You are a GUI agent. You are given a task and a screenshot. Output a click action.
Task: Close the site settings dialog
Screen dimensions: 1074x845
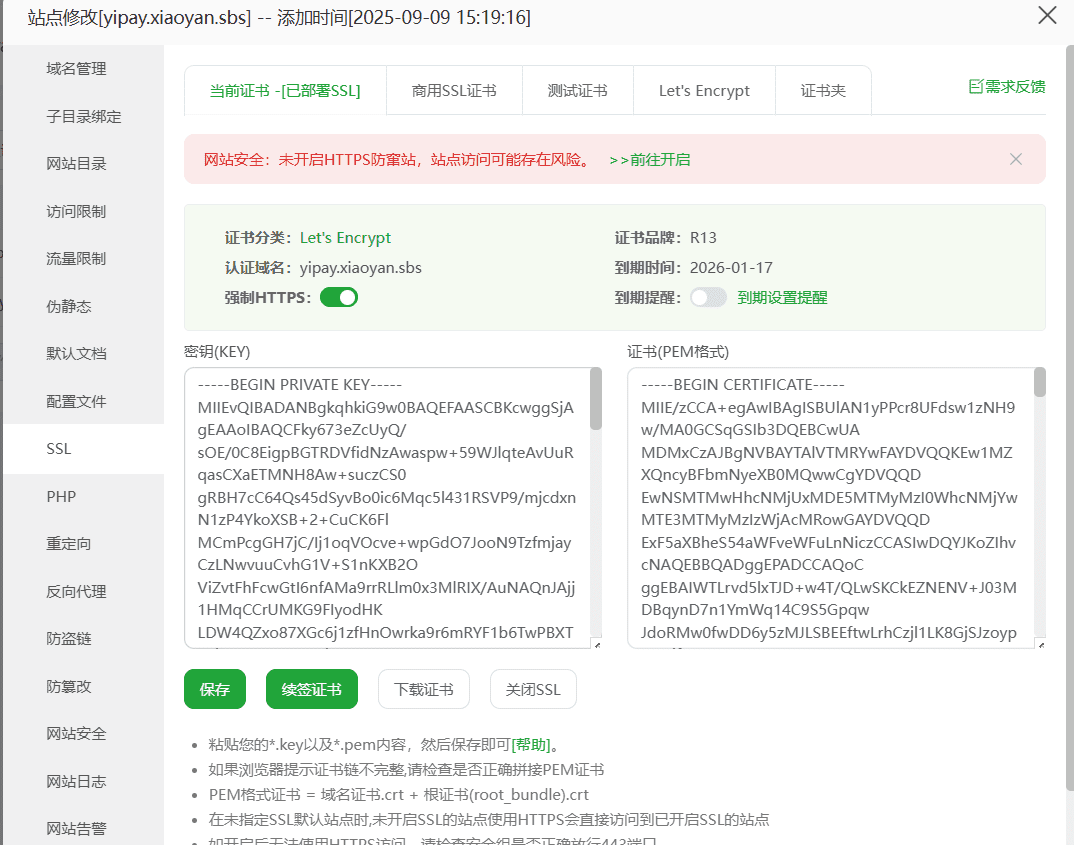pos(1047,15)
